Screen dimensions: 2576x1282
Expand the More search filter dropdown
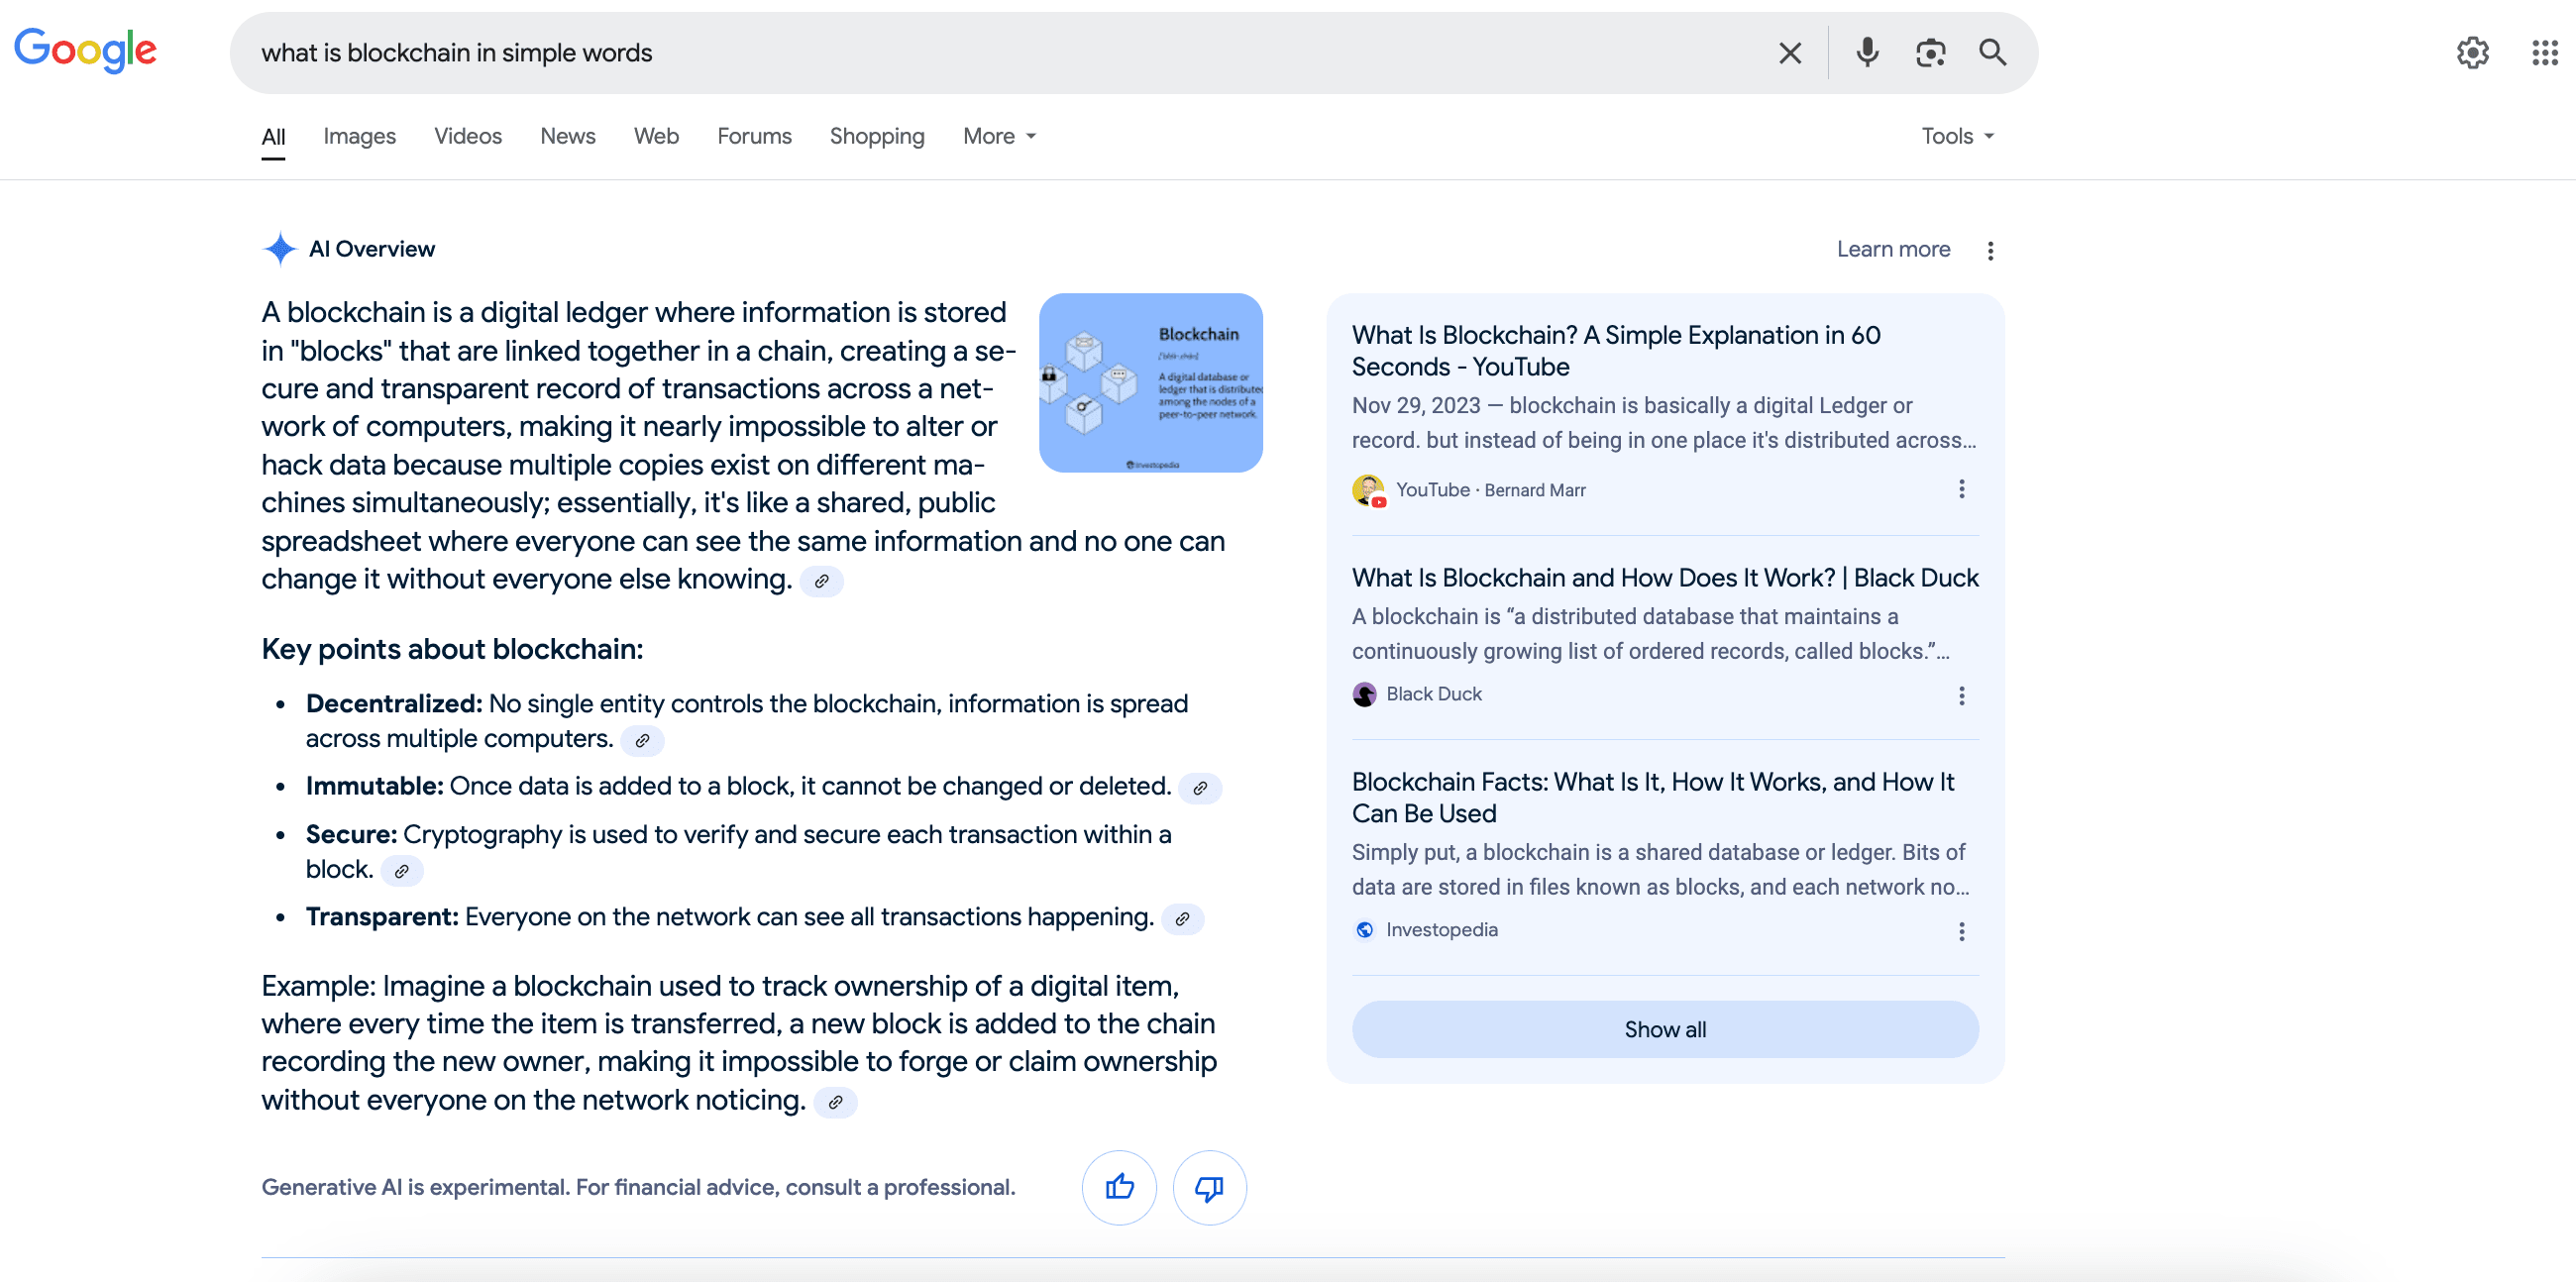point(999,137)
